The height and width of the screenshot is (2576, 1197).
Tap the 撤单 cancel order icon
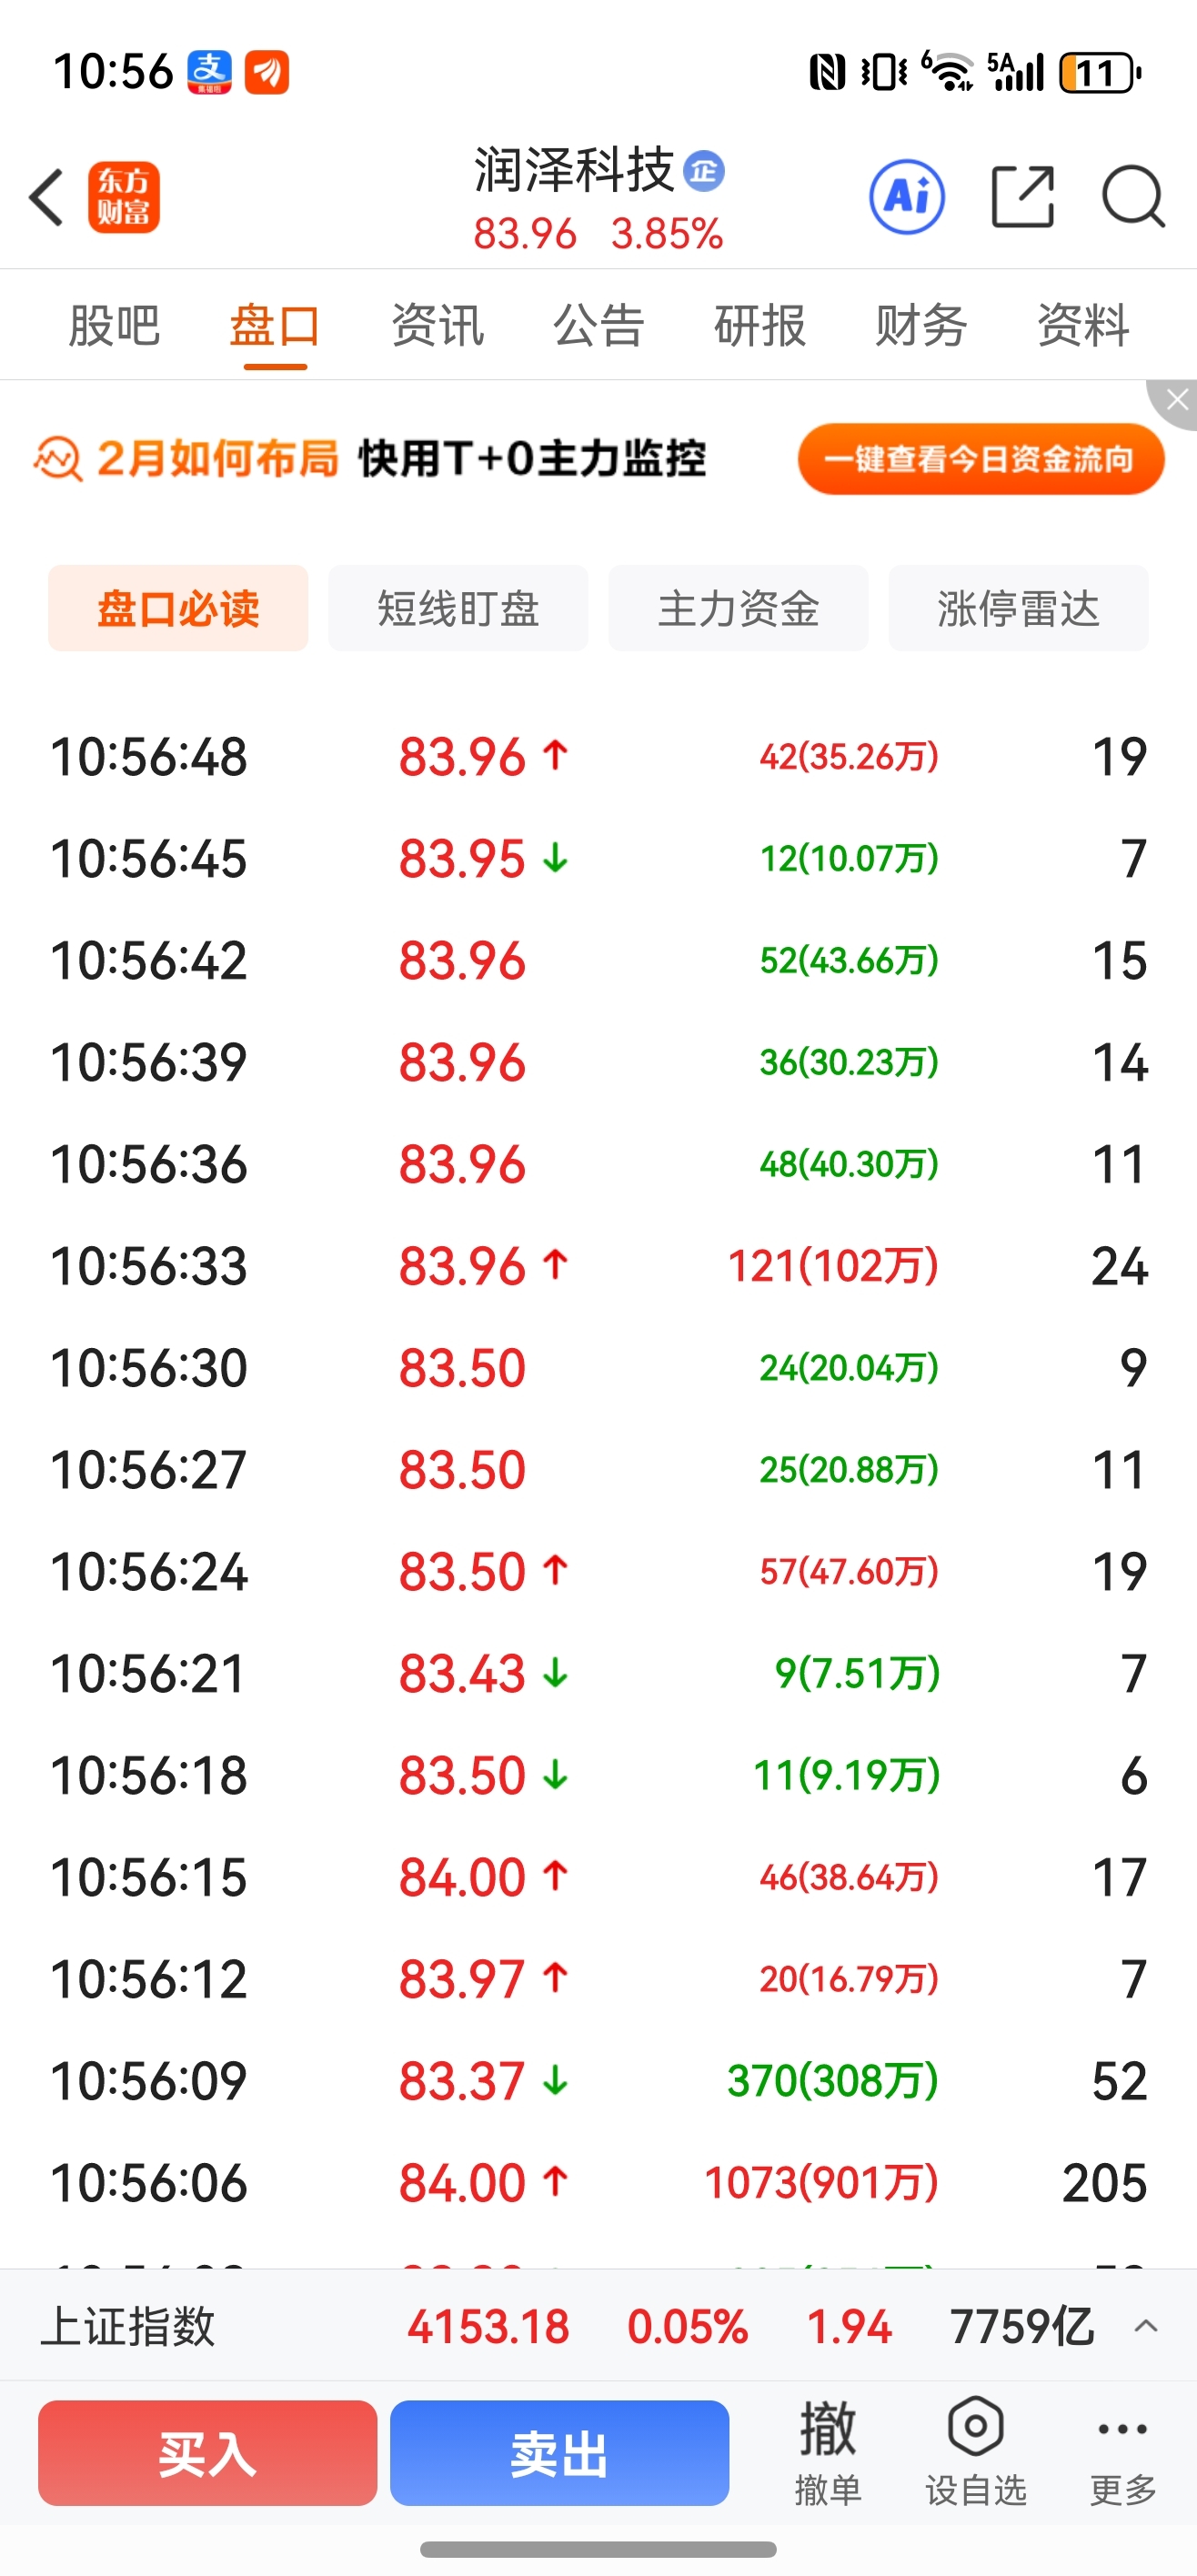[828, 2450]
